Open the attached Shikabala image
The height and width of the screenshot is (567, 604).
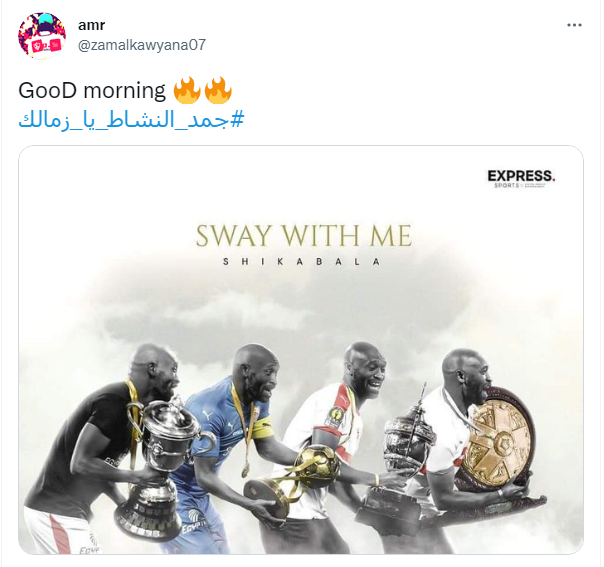[x=301, y=350]
